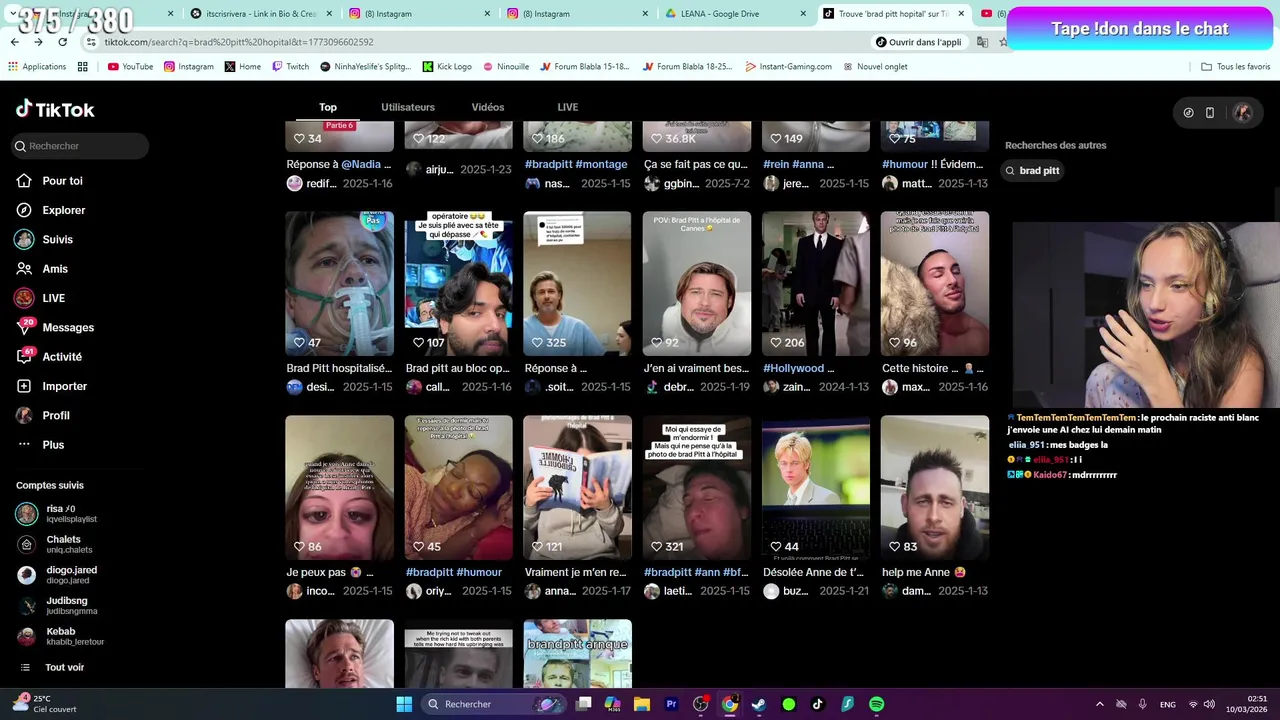Open the 'Je peux pas' video with 86 likes
This screenshot has width=1280, height=720.
(339, 487)
